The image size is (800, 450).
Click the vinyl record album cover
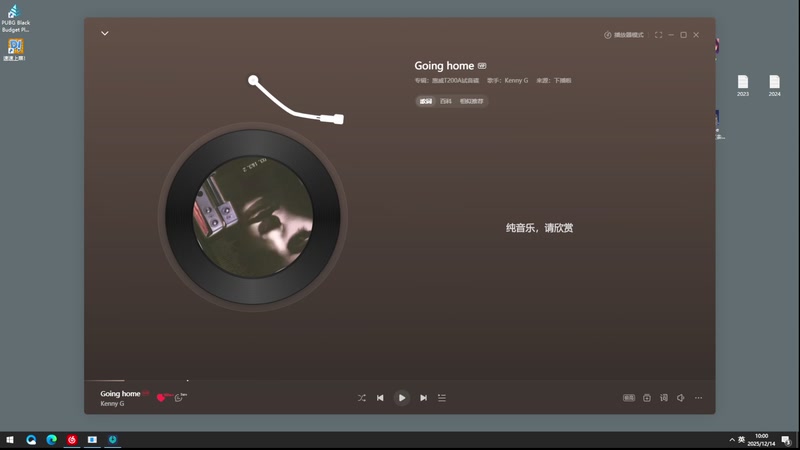click(x=253, y=217)
